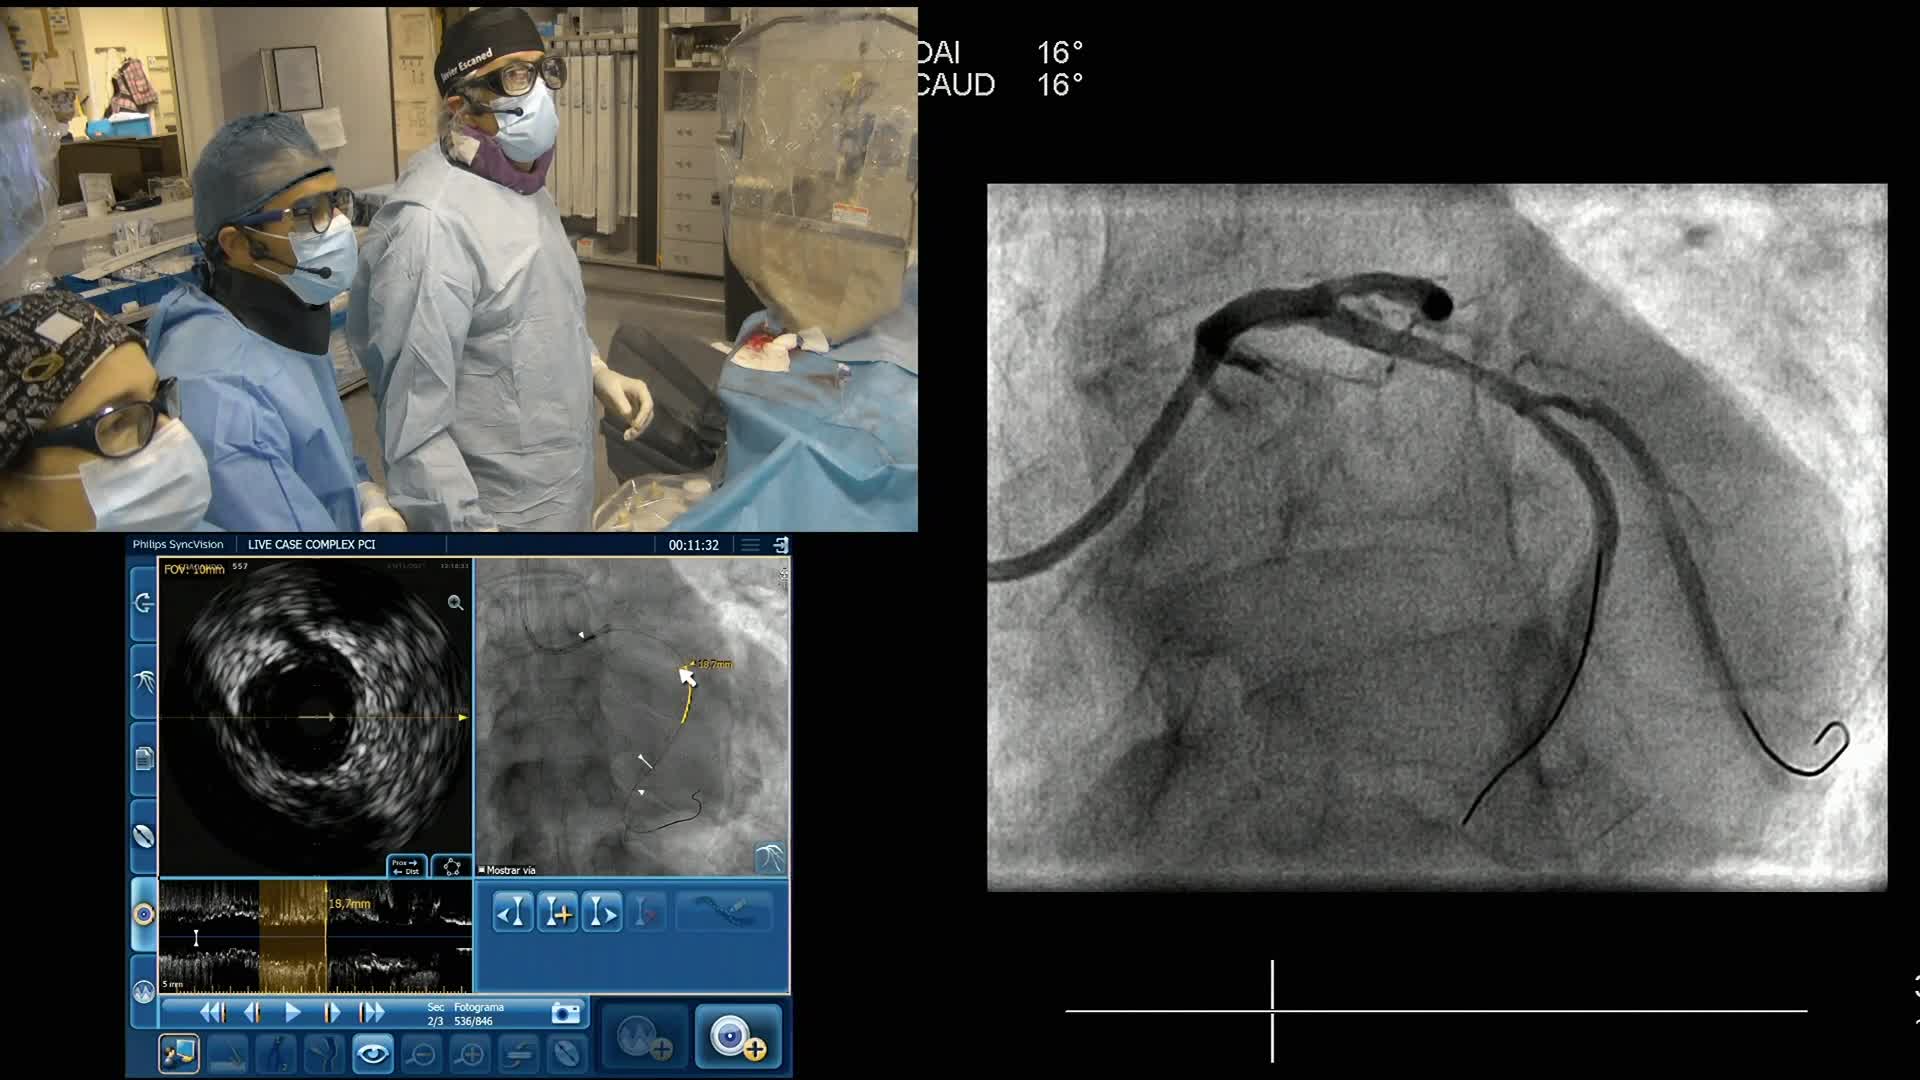The image size is (1920, 1080).
Task: Open the coronary tree sidebar tab
Action: point(143,681)
